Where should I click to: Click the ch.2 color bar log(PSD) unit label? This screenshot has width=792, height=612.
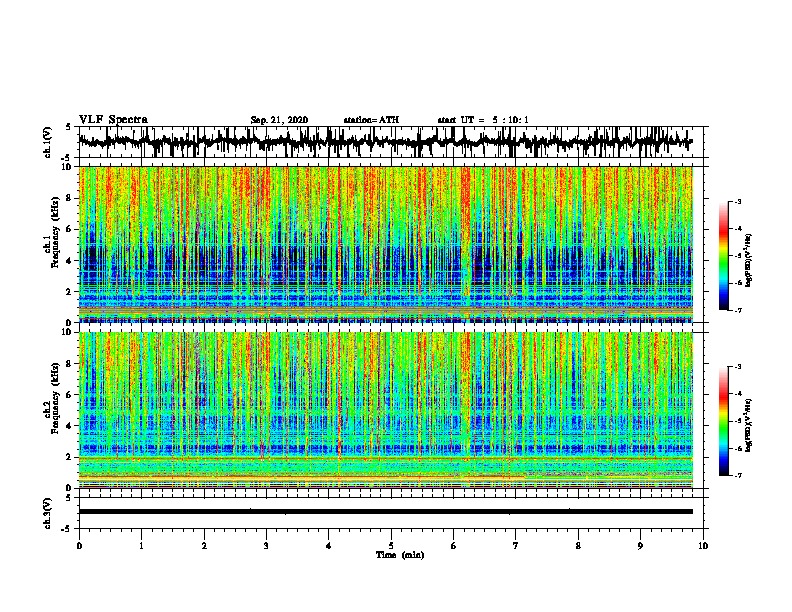pos(749,425)
